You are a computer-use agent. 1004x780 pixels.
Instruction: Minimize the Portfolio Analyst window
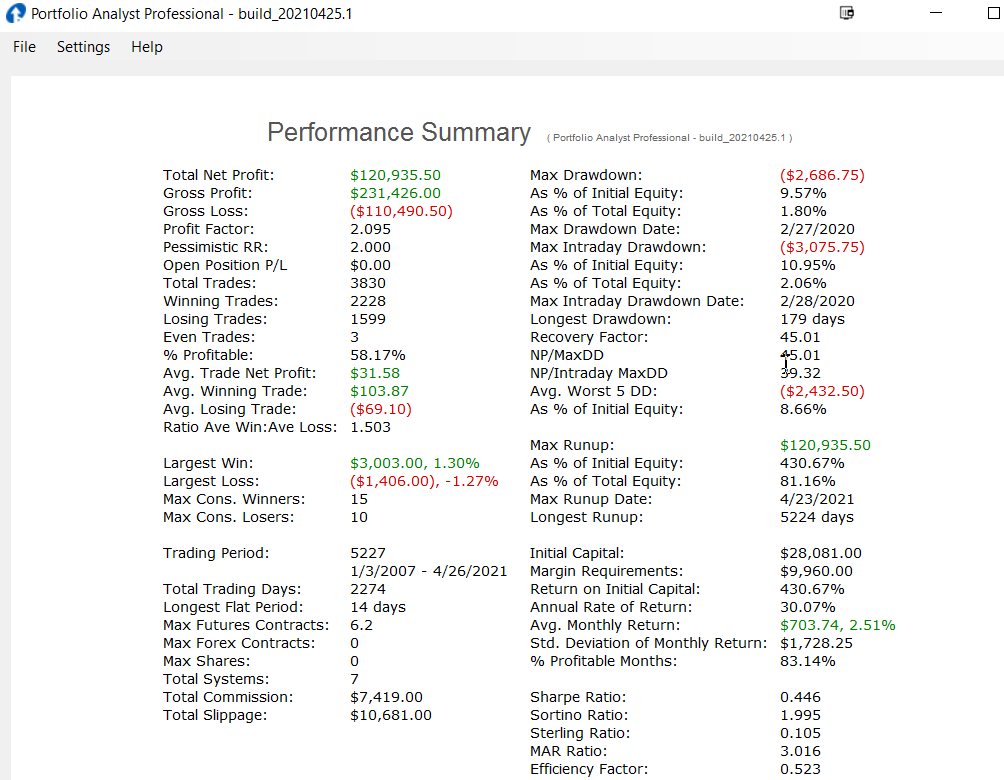[x=936, y=13]
